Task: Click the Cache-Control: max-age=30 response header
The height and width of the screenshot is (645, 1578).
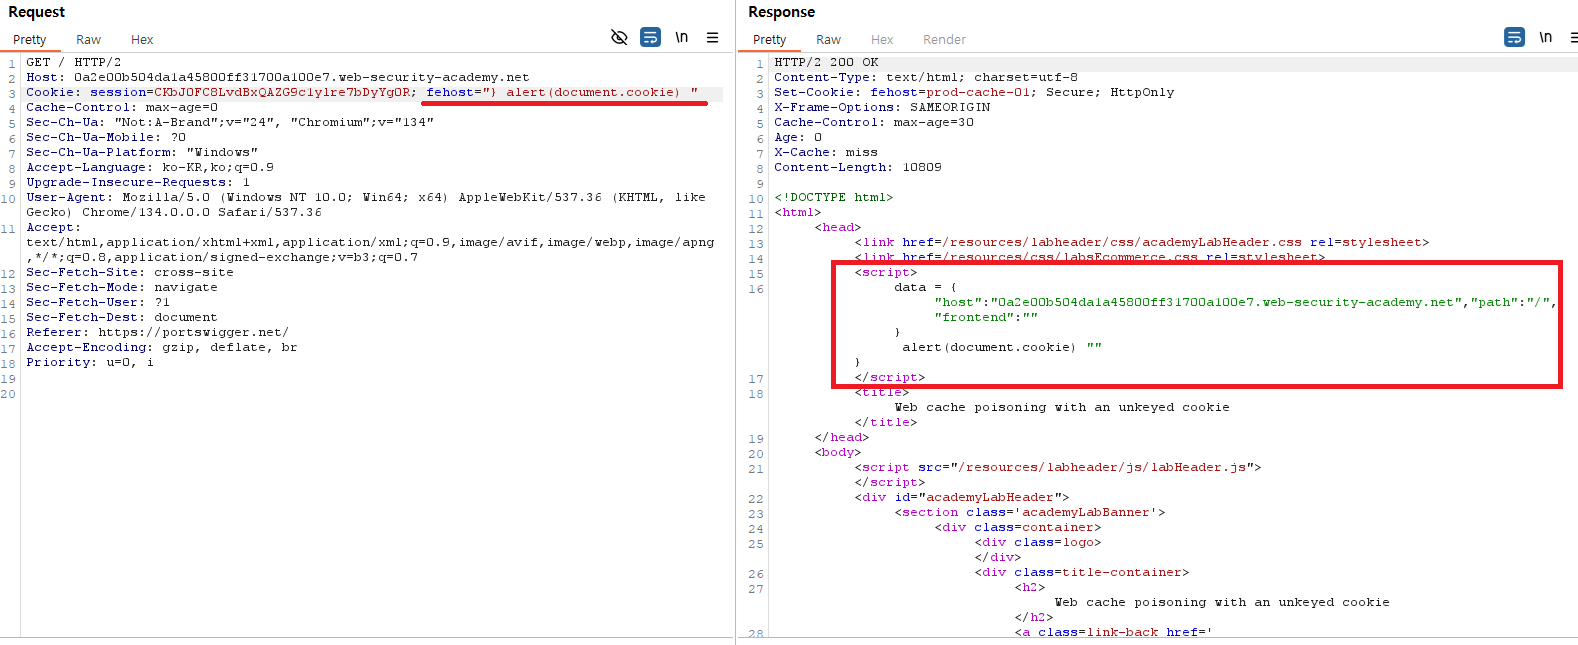Action: [874, 122]
